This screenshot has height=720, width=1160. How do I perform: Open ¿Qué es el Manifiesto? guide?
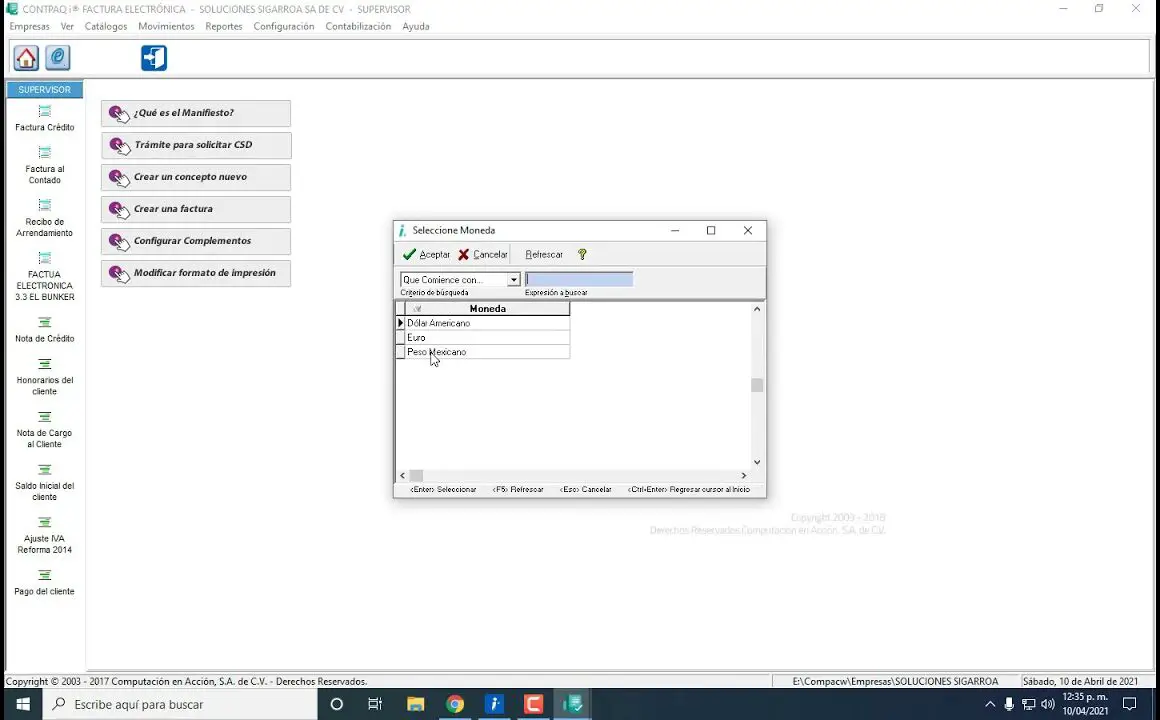click(196, 113)
